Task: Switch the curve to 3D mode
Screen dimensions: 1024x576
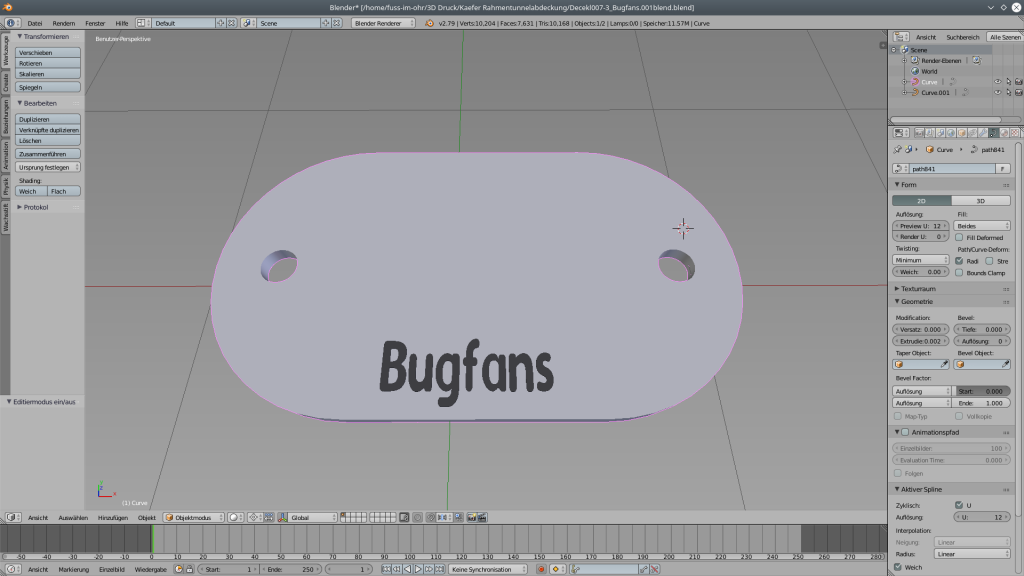Action: [981, 201]
